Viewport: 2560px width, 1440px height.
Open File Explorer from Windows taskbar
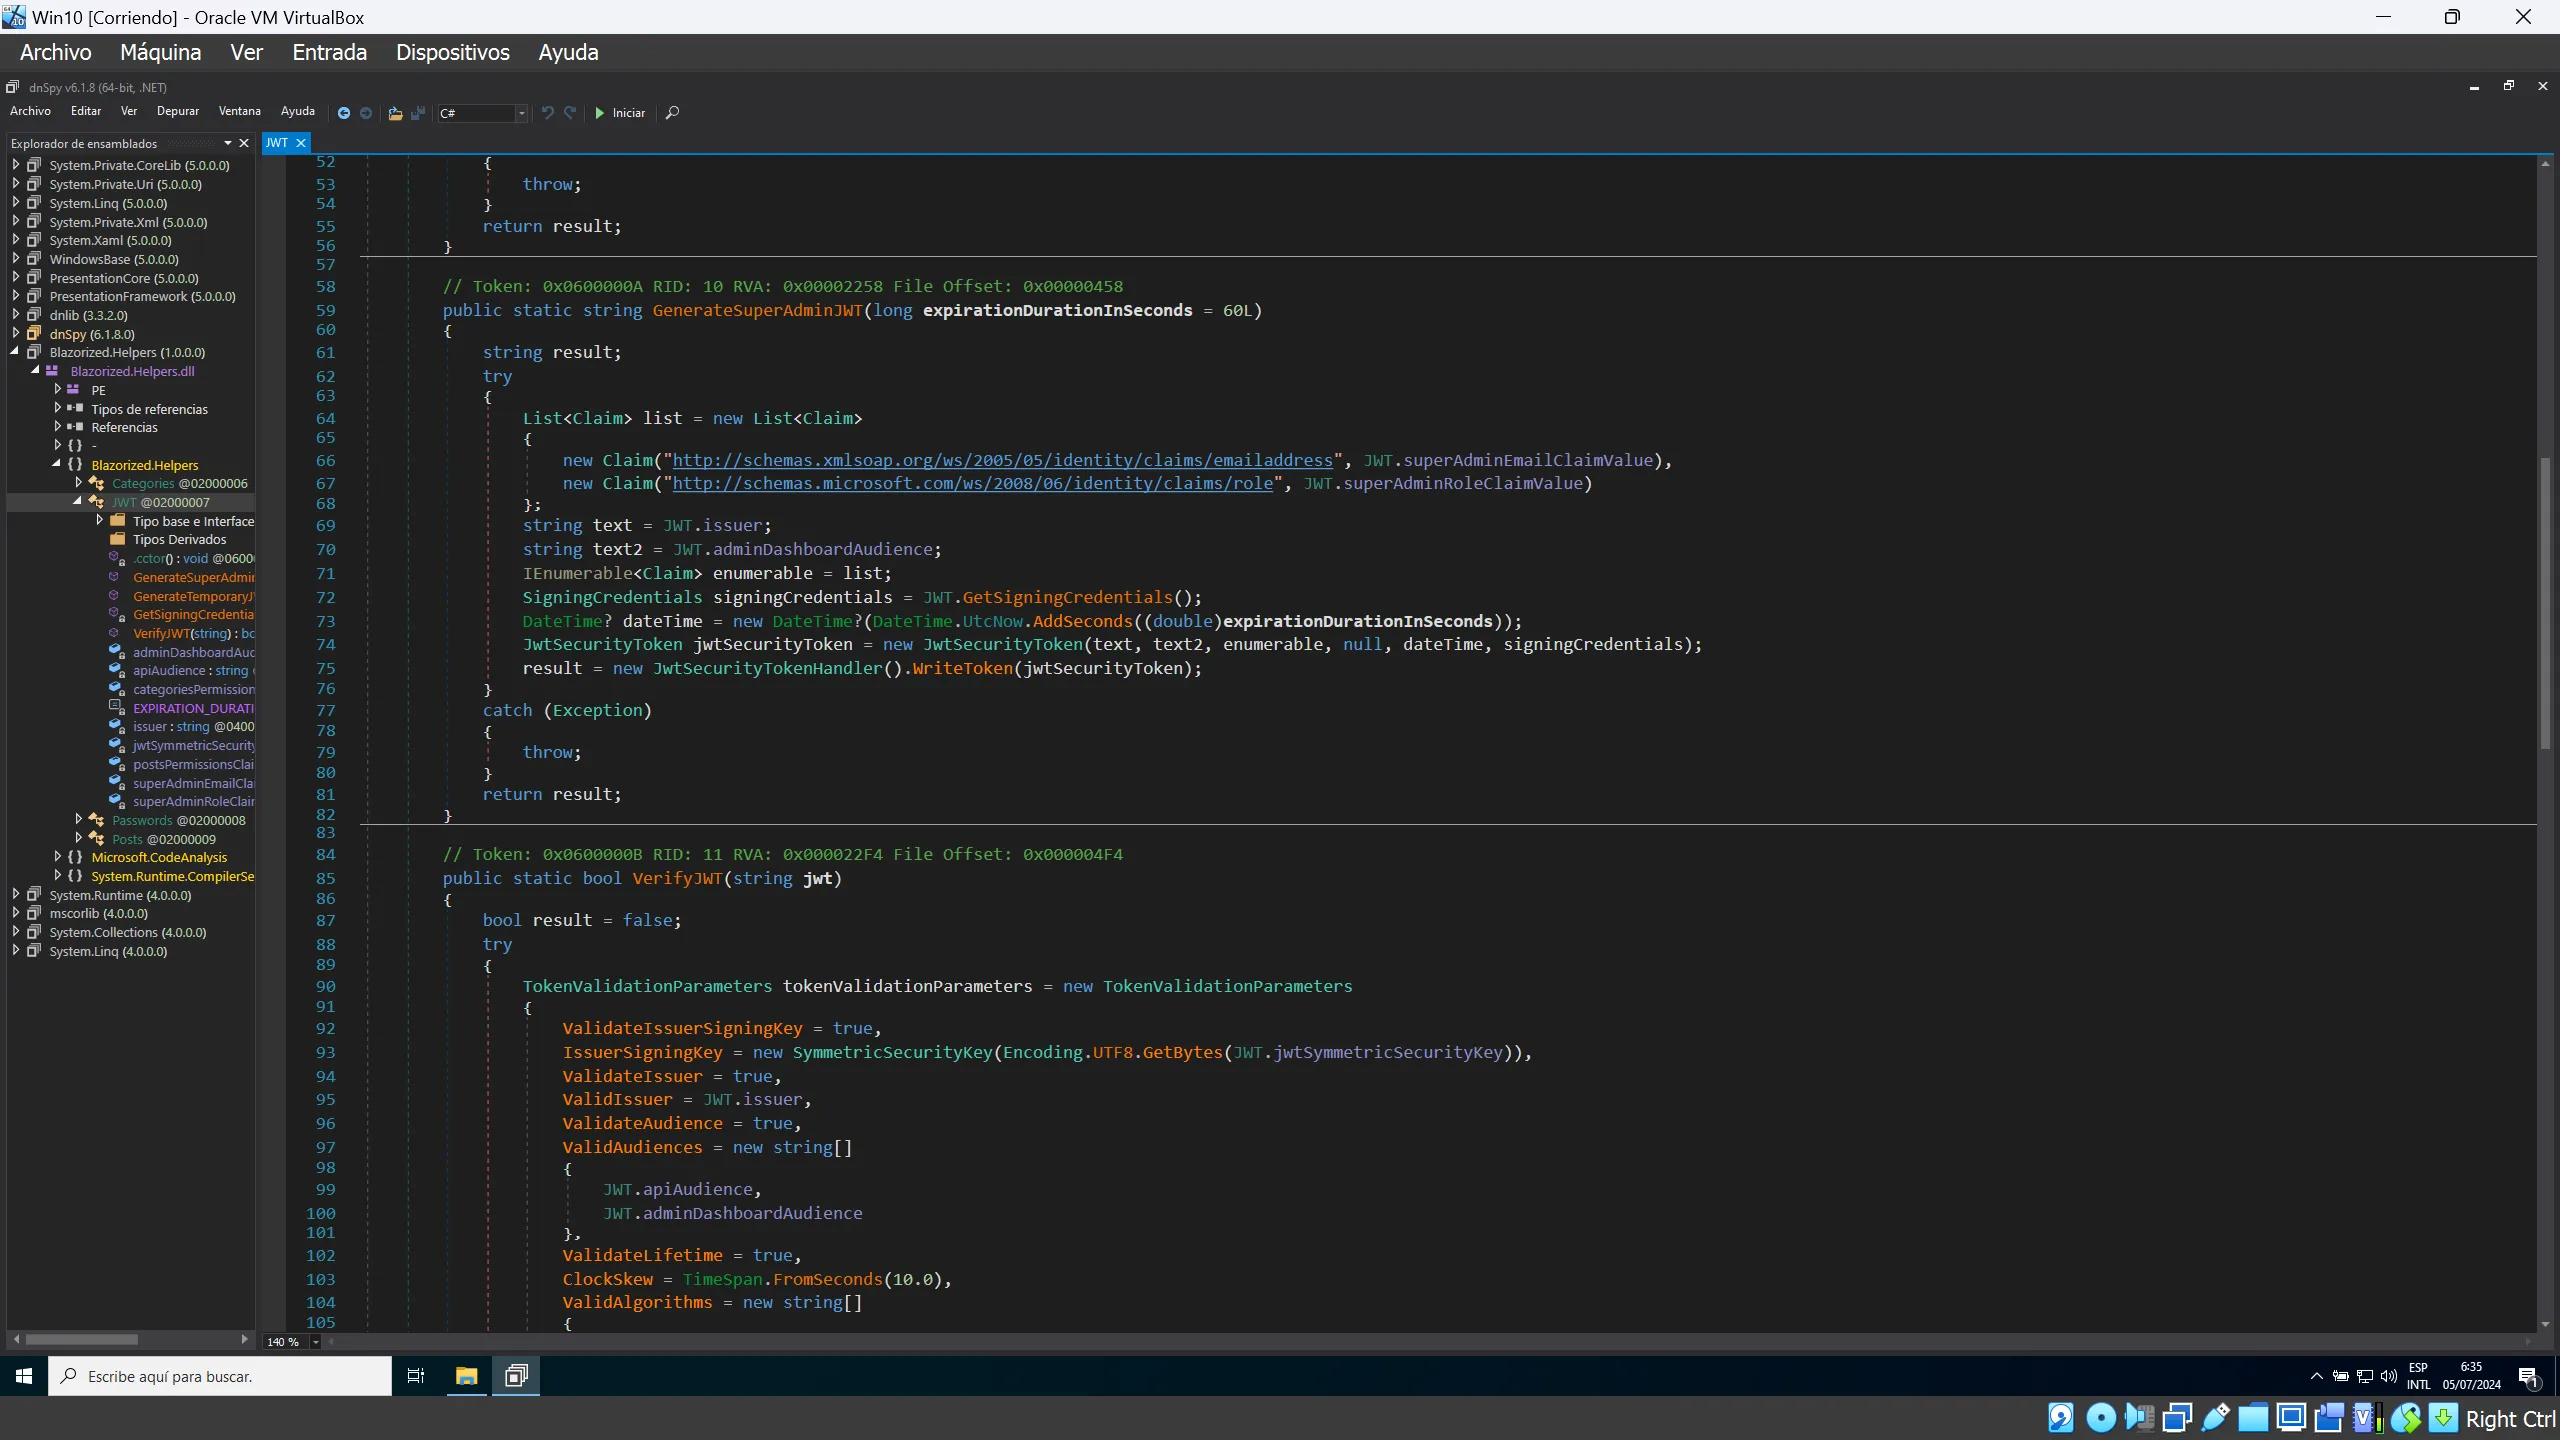pyautogui.click(x=466, y=1376)
